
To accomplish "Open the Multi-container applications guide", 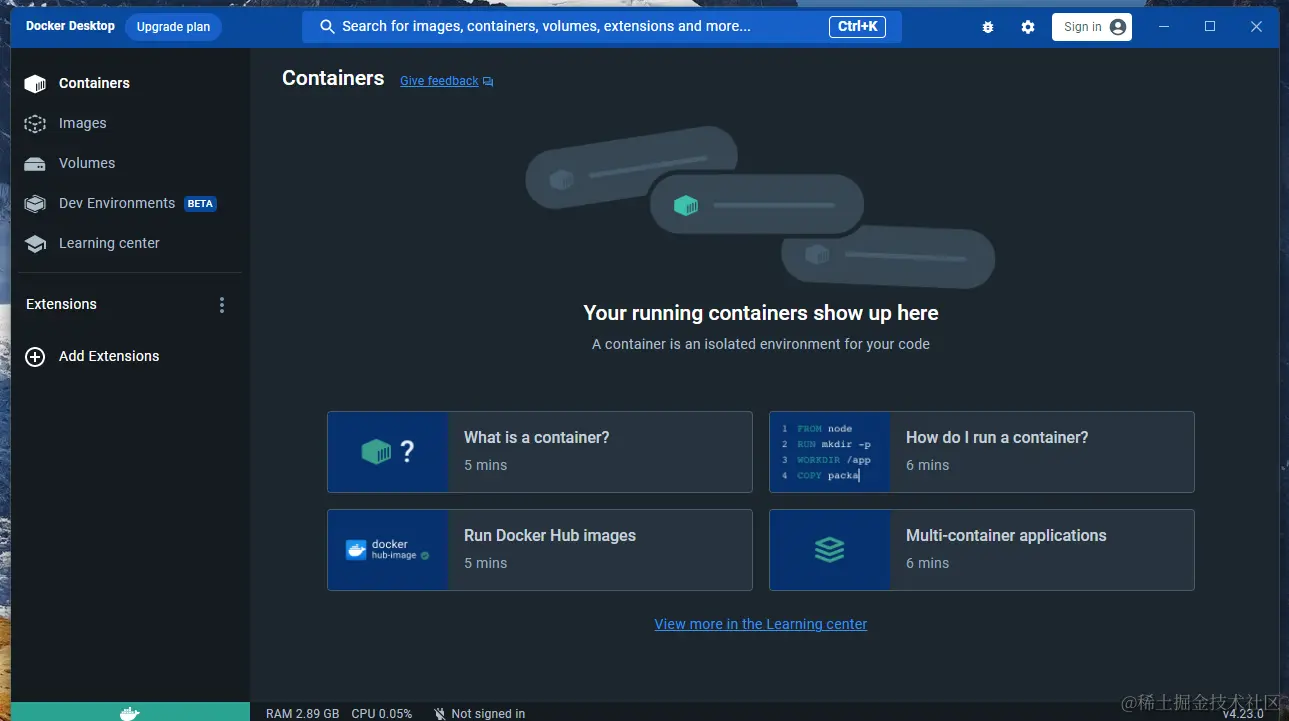I will 982,550.
